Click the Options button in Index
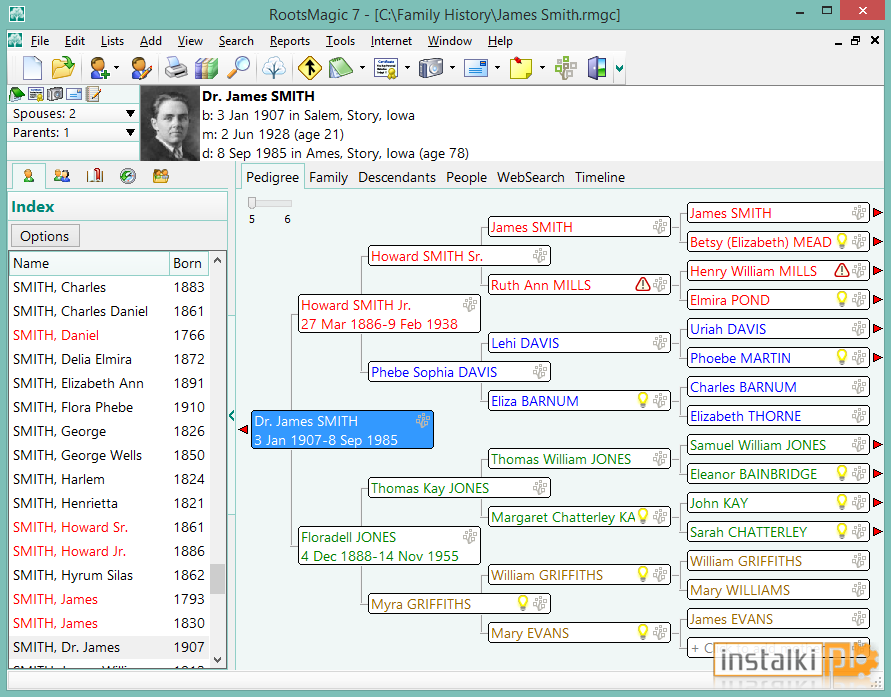The width and height of the screenshot is (891, 697). tap(45, 236)
